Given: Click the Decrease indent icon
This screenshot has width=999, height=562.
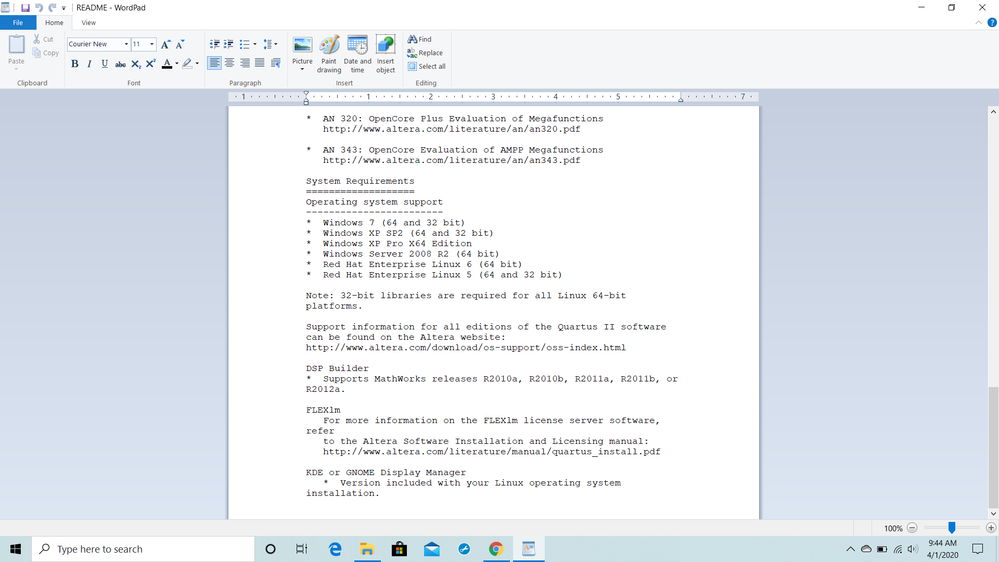Looking at the screenshot, I should (x=215, y=44).
